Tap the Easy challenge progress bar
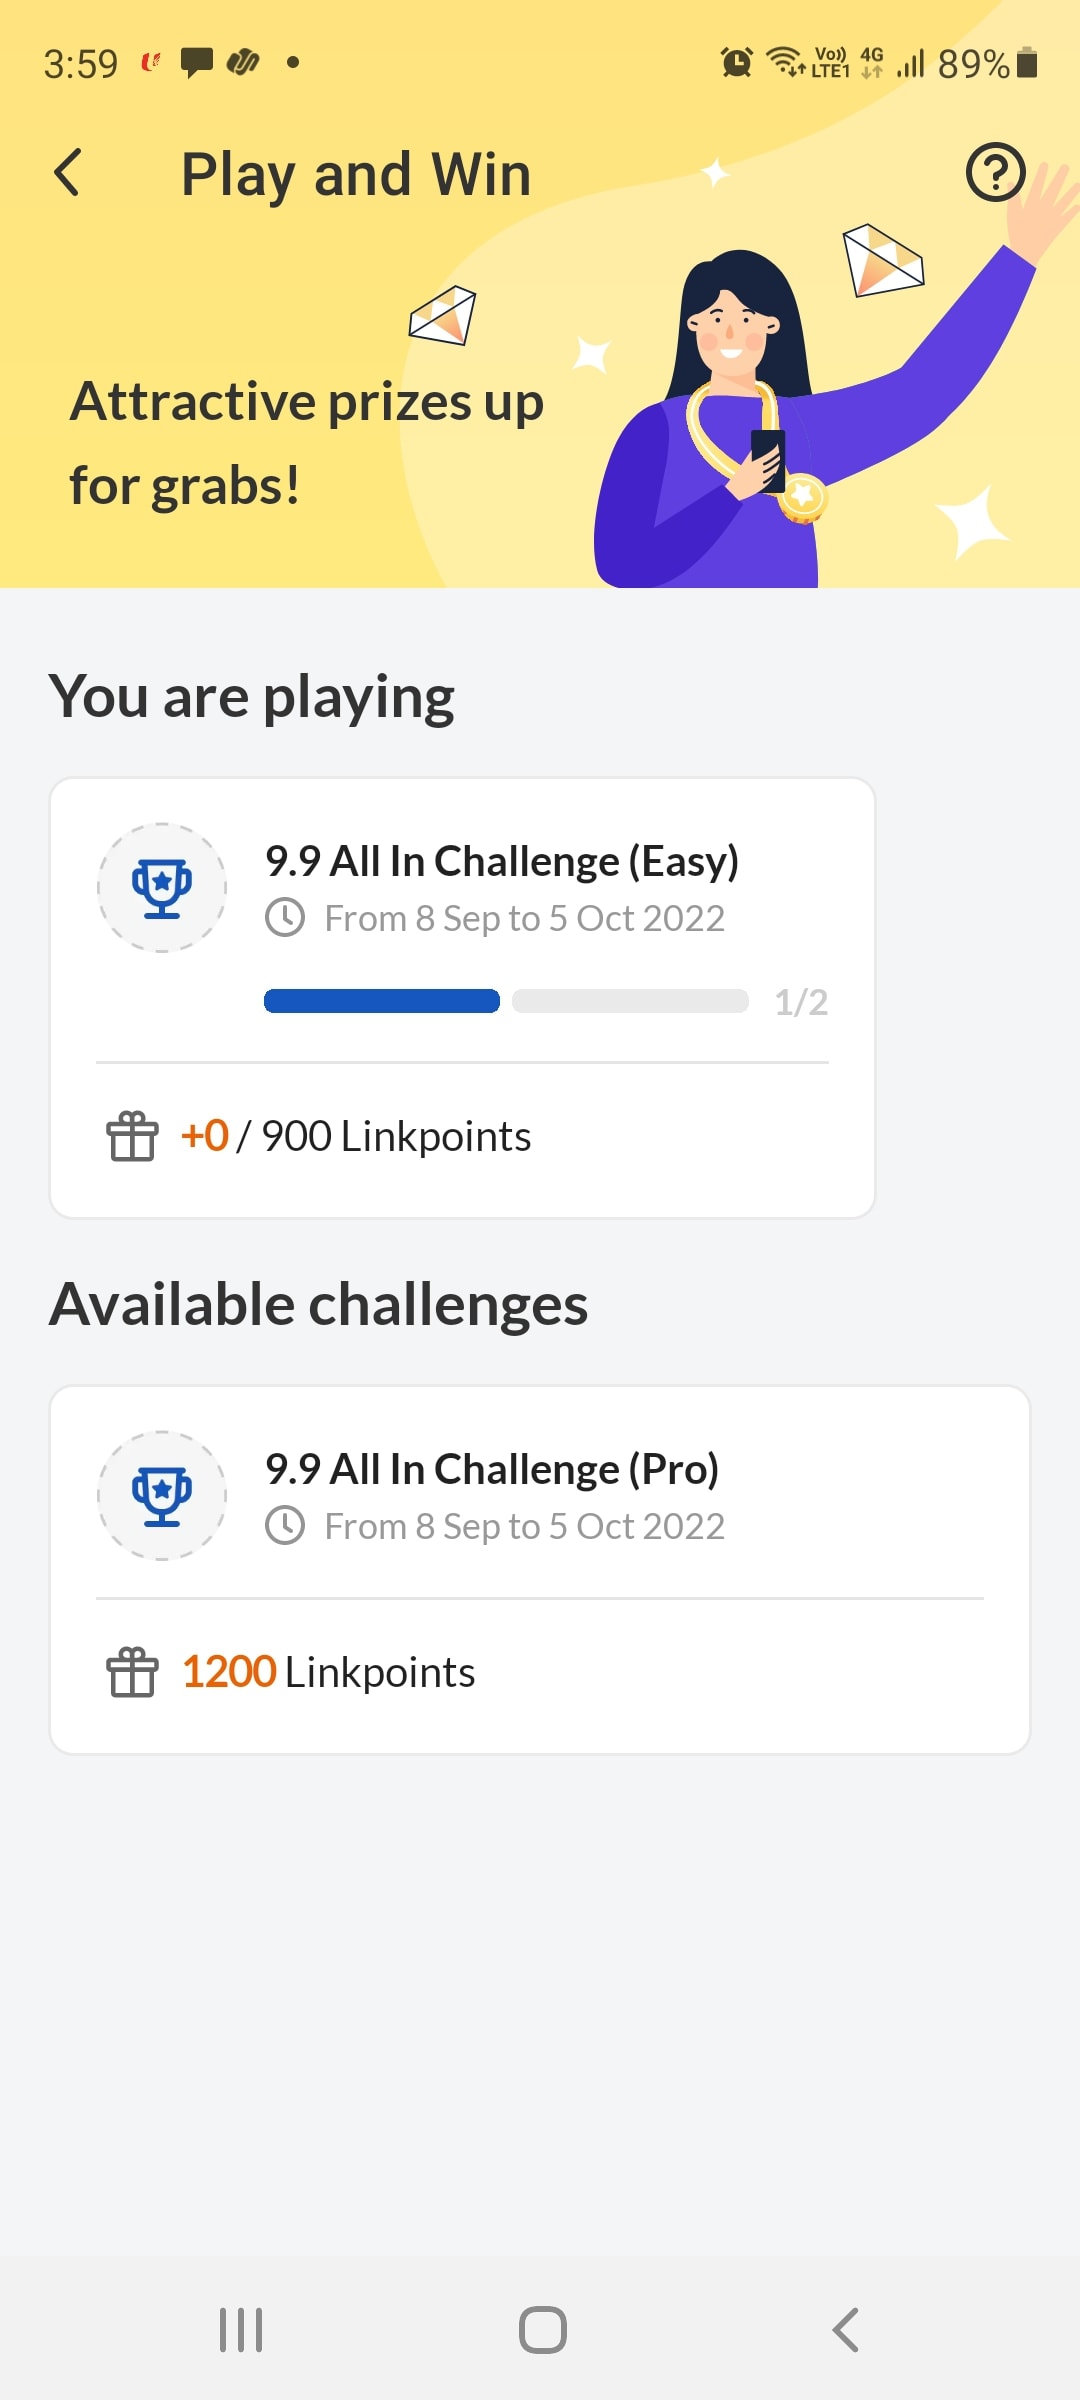Image resolution: width=1080 pixels, height=2400 pixels. pos(505,1001)
